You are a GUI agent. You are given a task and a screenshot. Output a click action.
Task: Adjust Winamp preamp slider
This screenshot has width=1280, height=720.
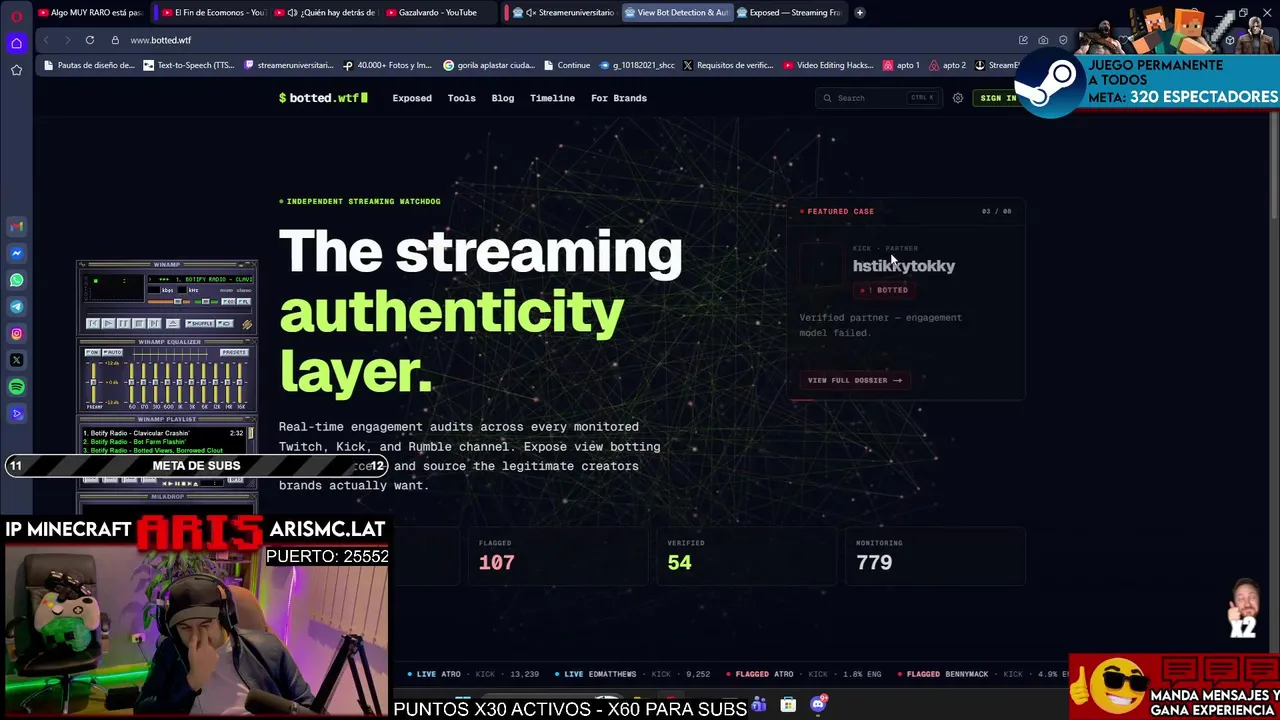[x=93, y=383]
